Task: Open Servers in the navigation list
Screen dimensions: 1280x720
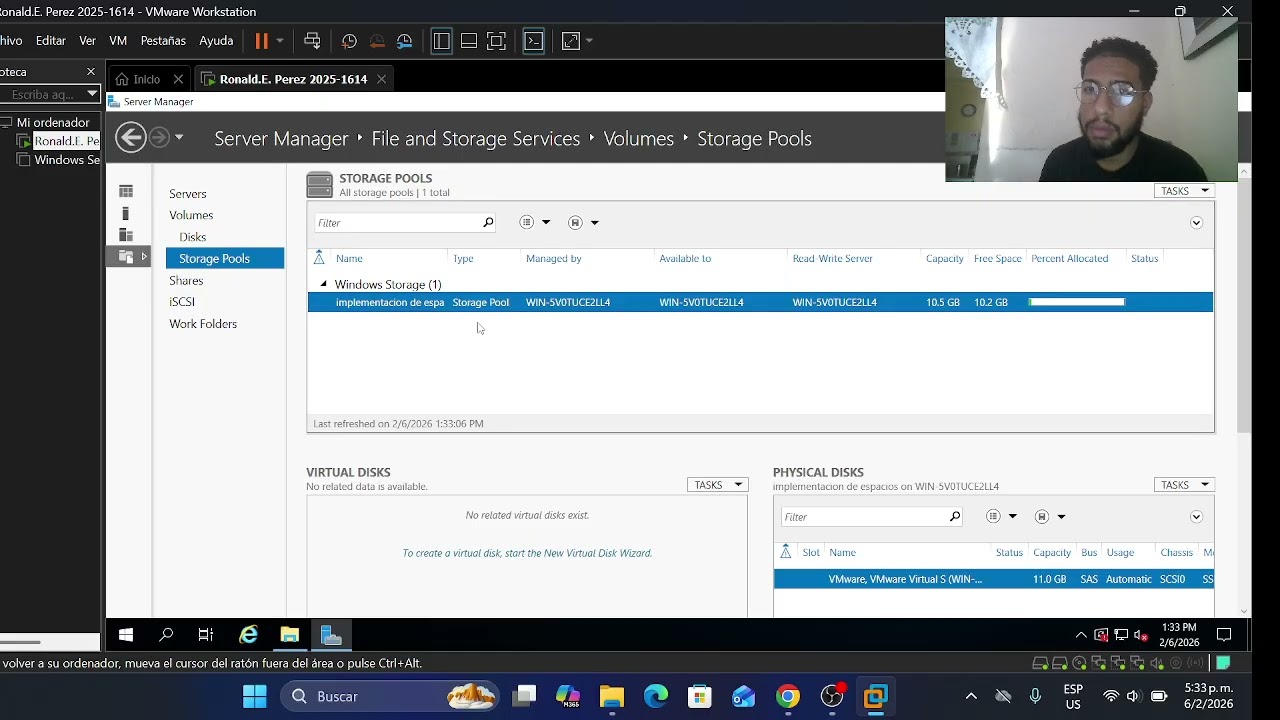Action: click(x=188, y=194)
